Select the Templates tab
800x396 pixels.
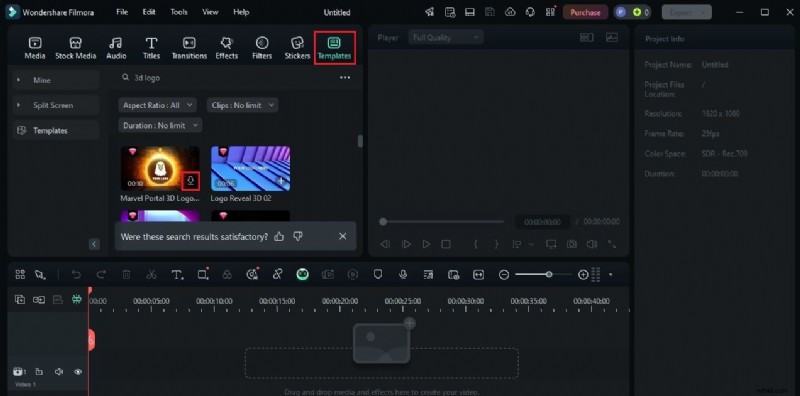click(x=334, y=48)
